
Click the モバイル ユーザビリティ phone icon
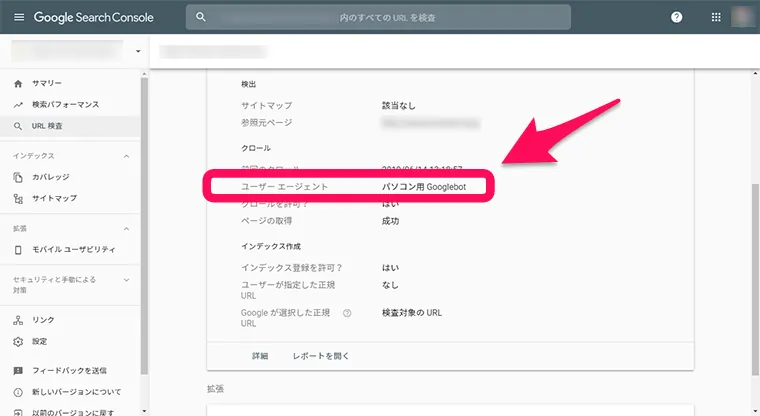(18, 250)
